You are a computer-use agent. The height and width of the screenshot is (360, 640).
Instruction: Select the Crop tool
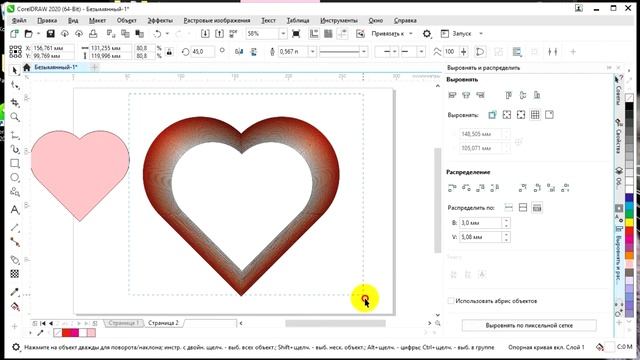pyautogui.click(x=15, y=102)
